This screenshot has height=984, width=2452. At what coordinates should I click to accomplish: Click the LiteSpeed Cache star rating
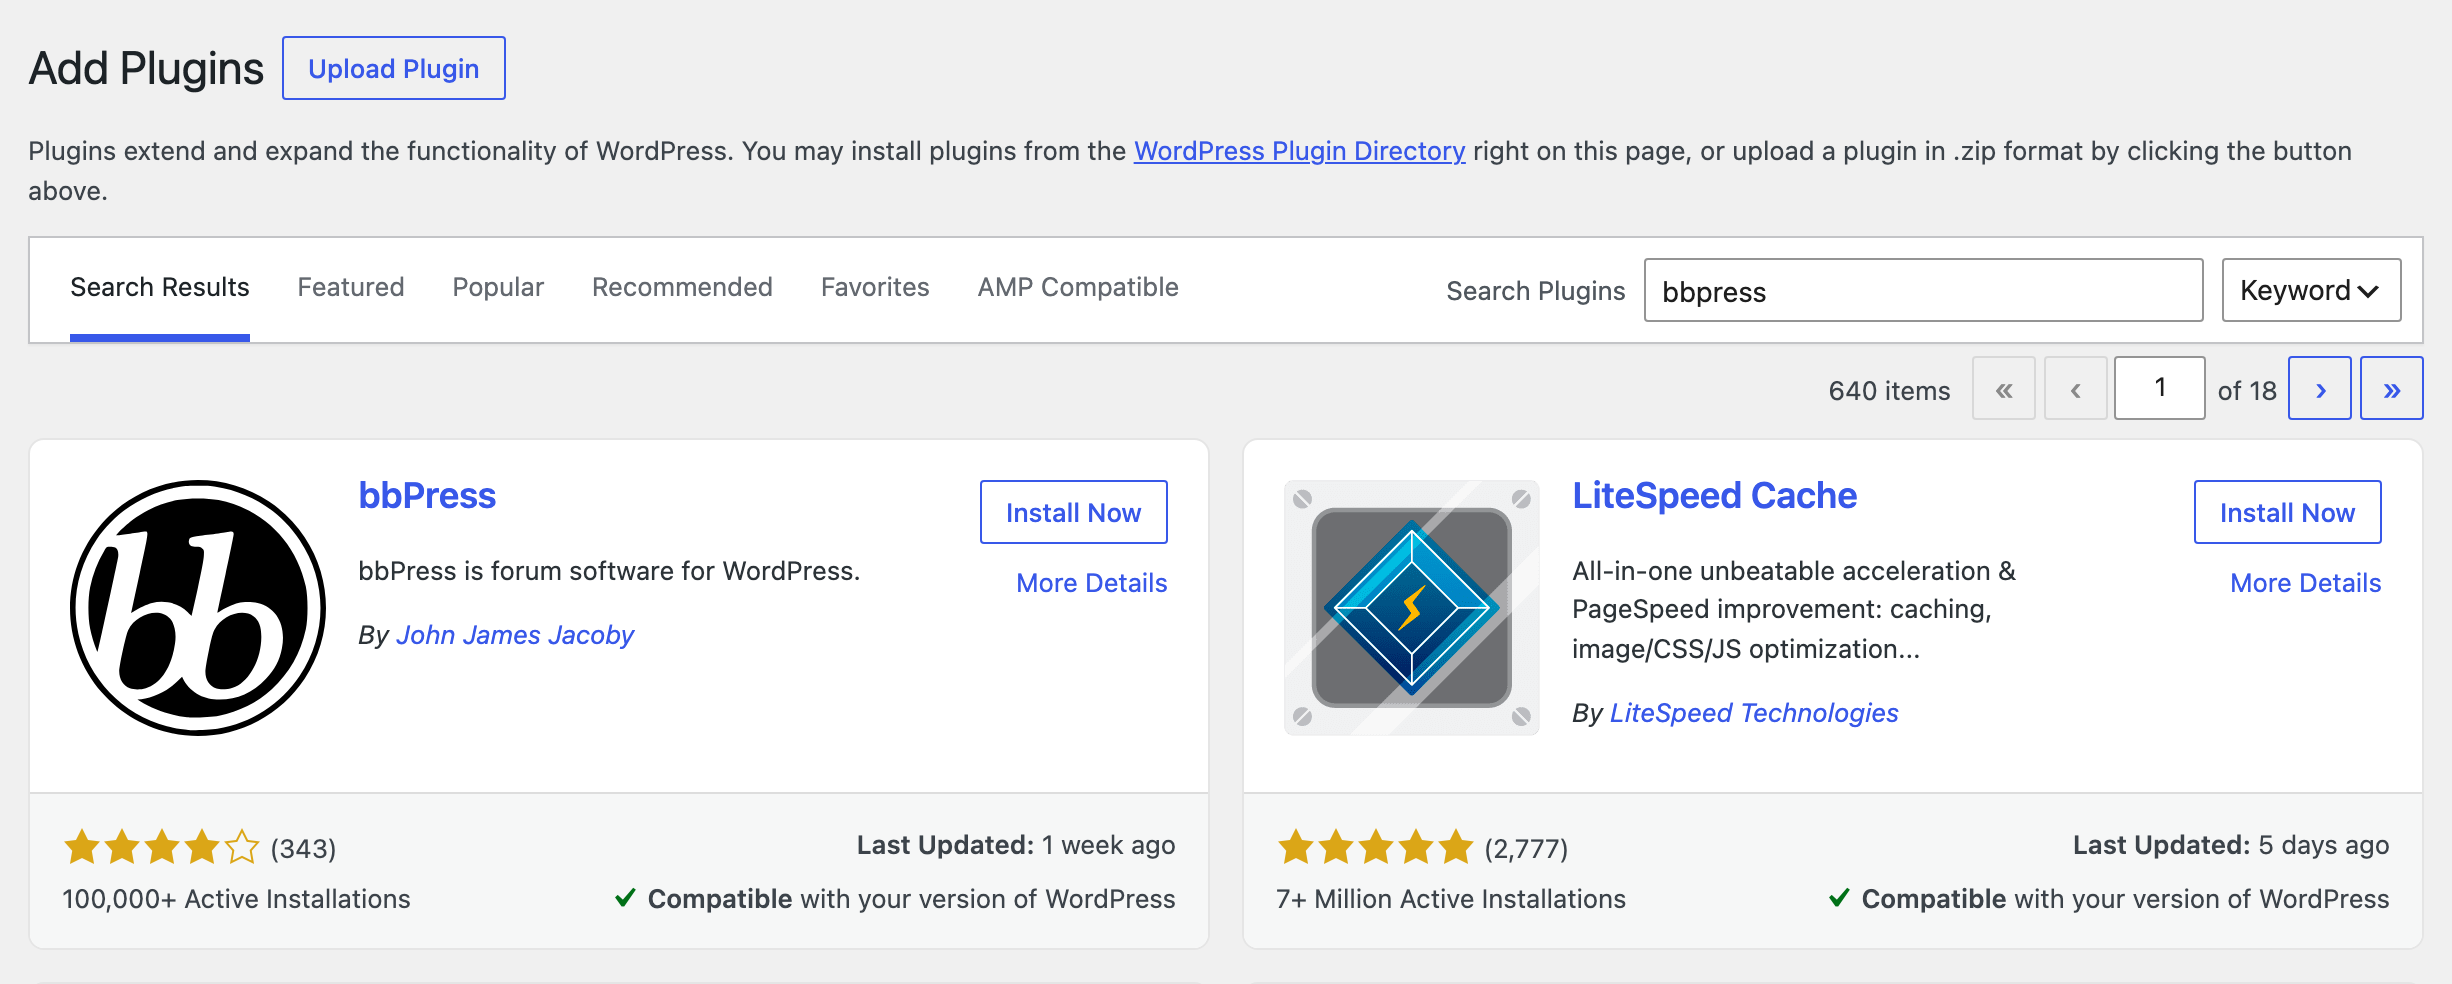click(1376, 847)
